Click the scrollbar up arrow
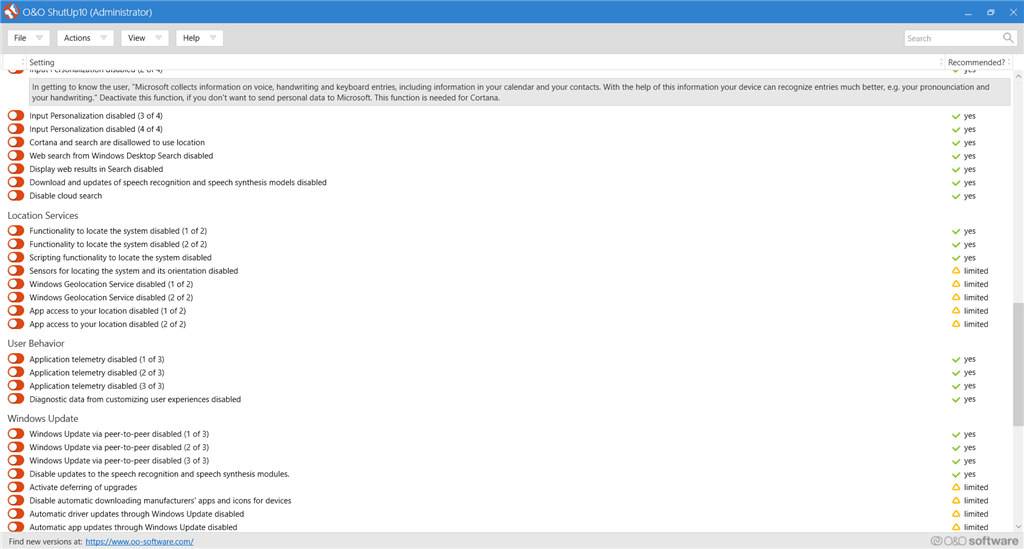 point(1018,76)
